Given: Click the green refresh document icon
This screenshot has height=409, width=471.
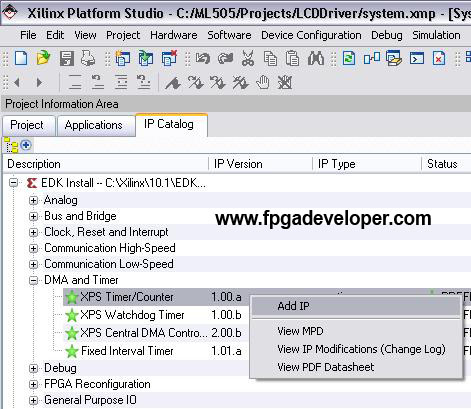Looking at the screenshot, I should [x=349, y=58].
